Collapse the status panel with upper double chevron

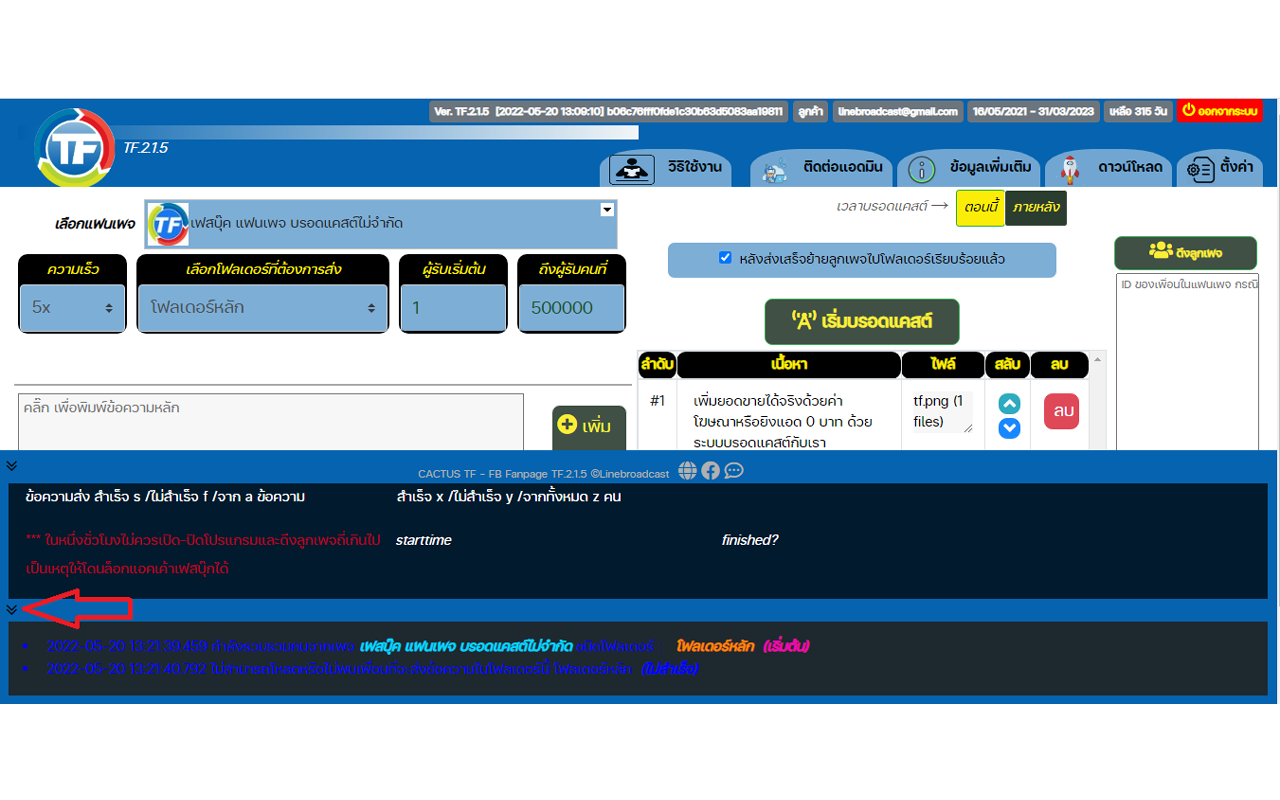(11, 466)
